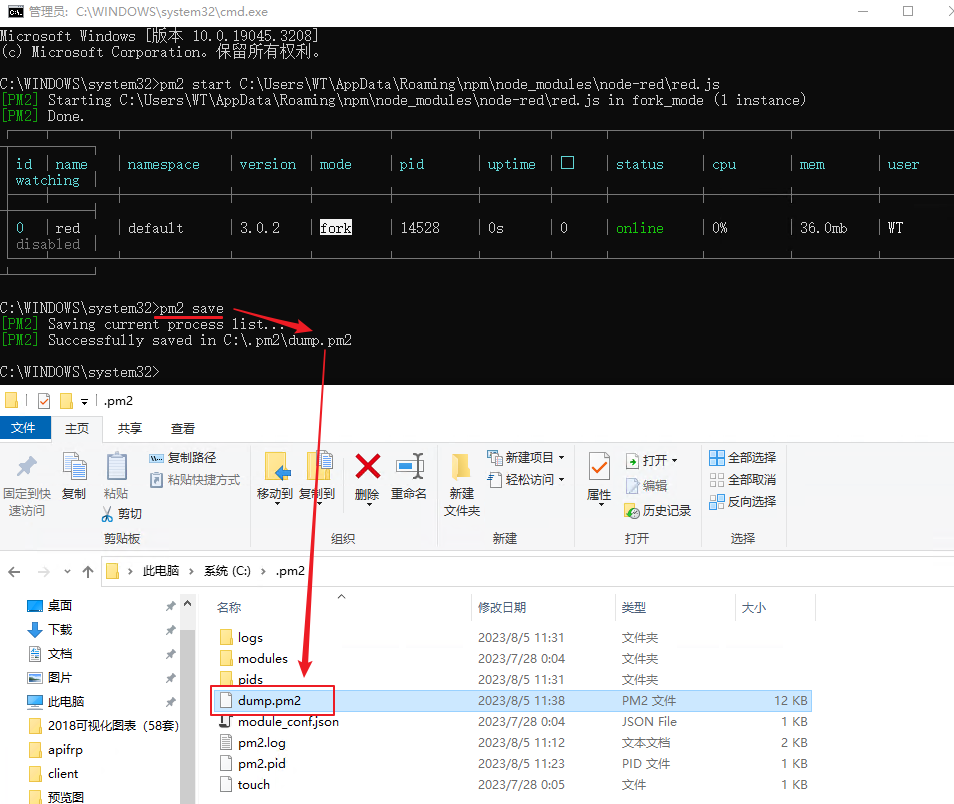
Task: Click the 编辑 (edit) ribbon item
Action: coord(646,486)
